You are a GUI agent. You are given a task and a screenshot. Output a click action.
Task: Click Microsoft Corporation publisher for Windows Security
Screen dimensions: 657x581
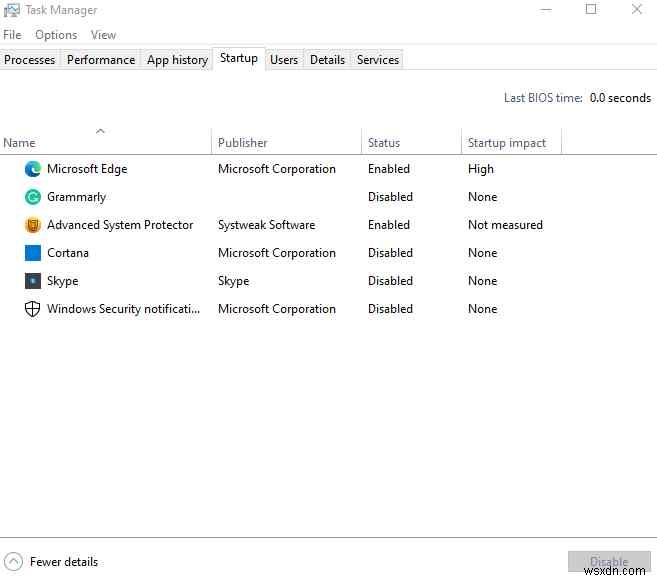point(277,310)
